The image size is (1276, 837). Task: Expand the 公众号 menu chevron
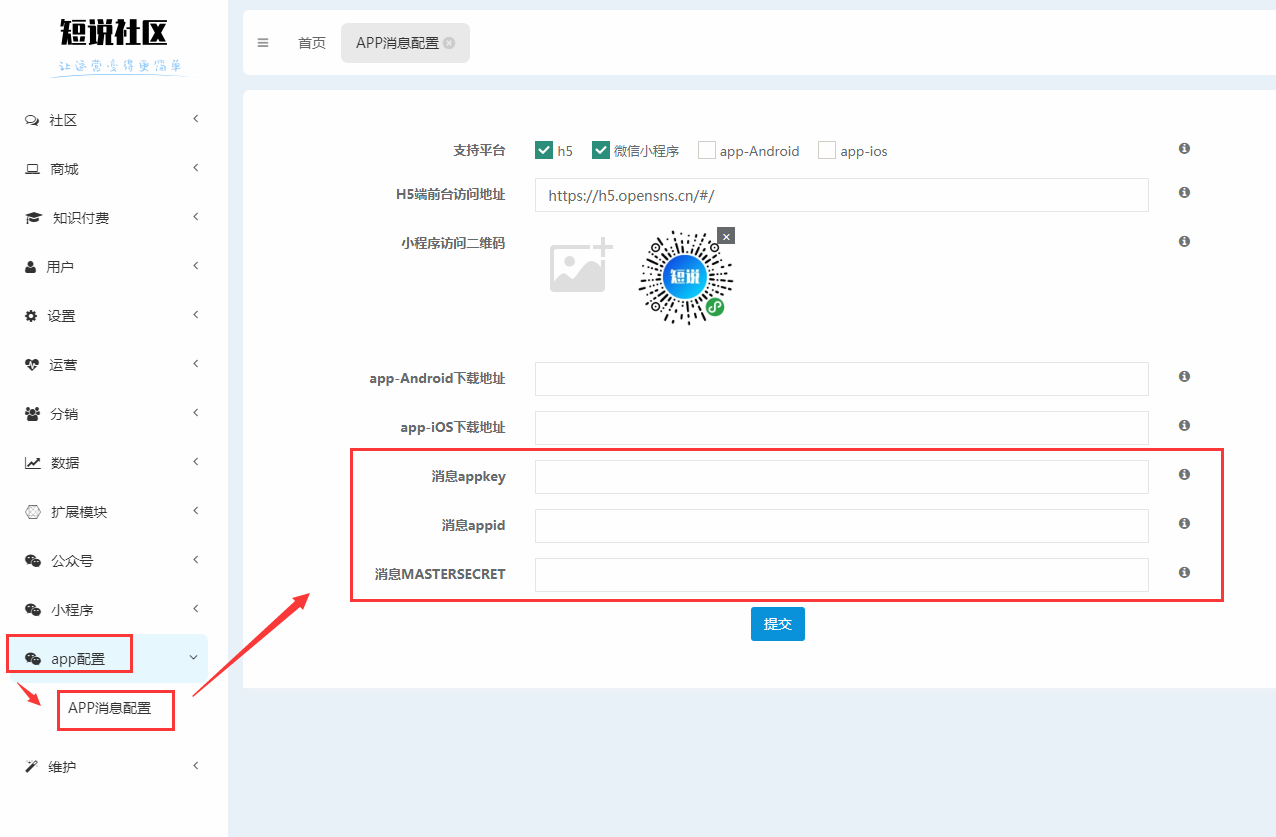click(196, 560)
